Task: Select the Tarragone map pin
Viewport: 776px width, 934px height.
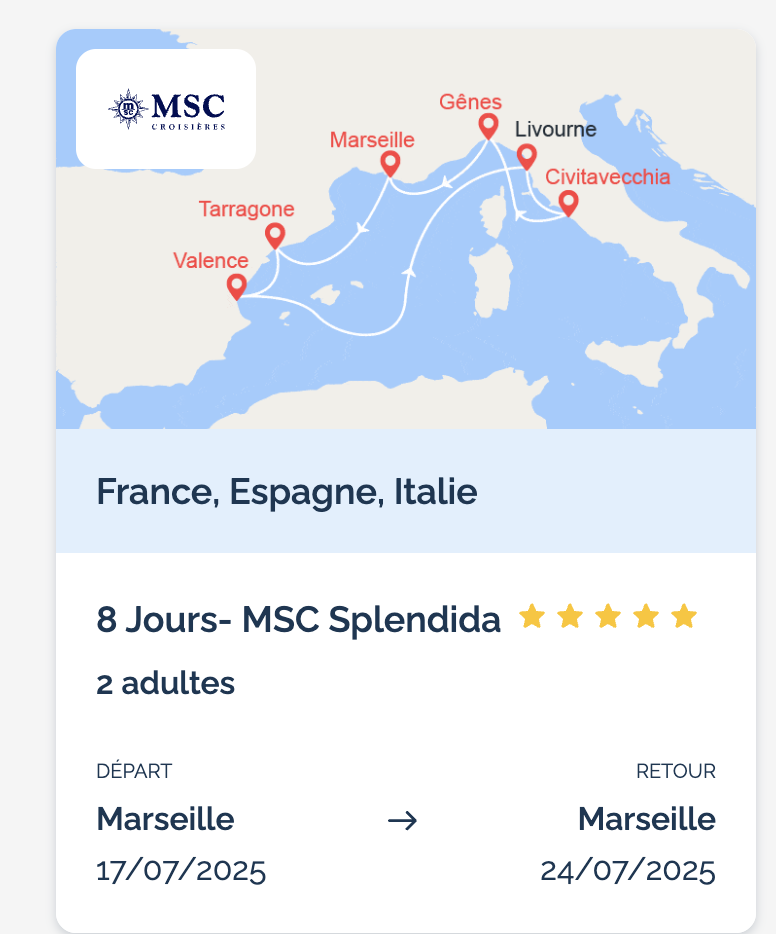Action: [275, 236]
